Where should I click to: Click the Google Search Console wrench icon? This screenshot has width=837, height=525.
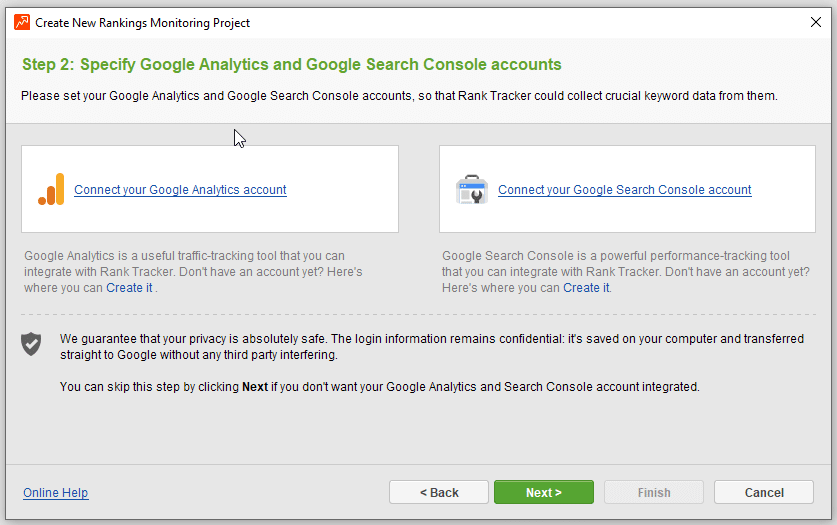[x=471, y=190]
